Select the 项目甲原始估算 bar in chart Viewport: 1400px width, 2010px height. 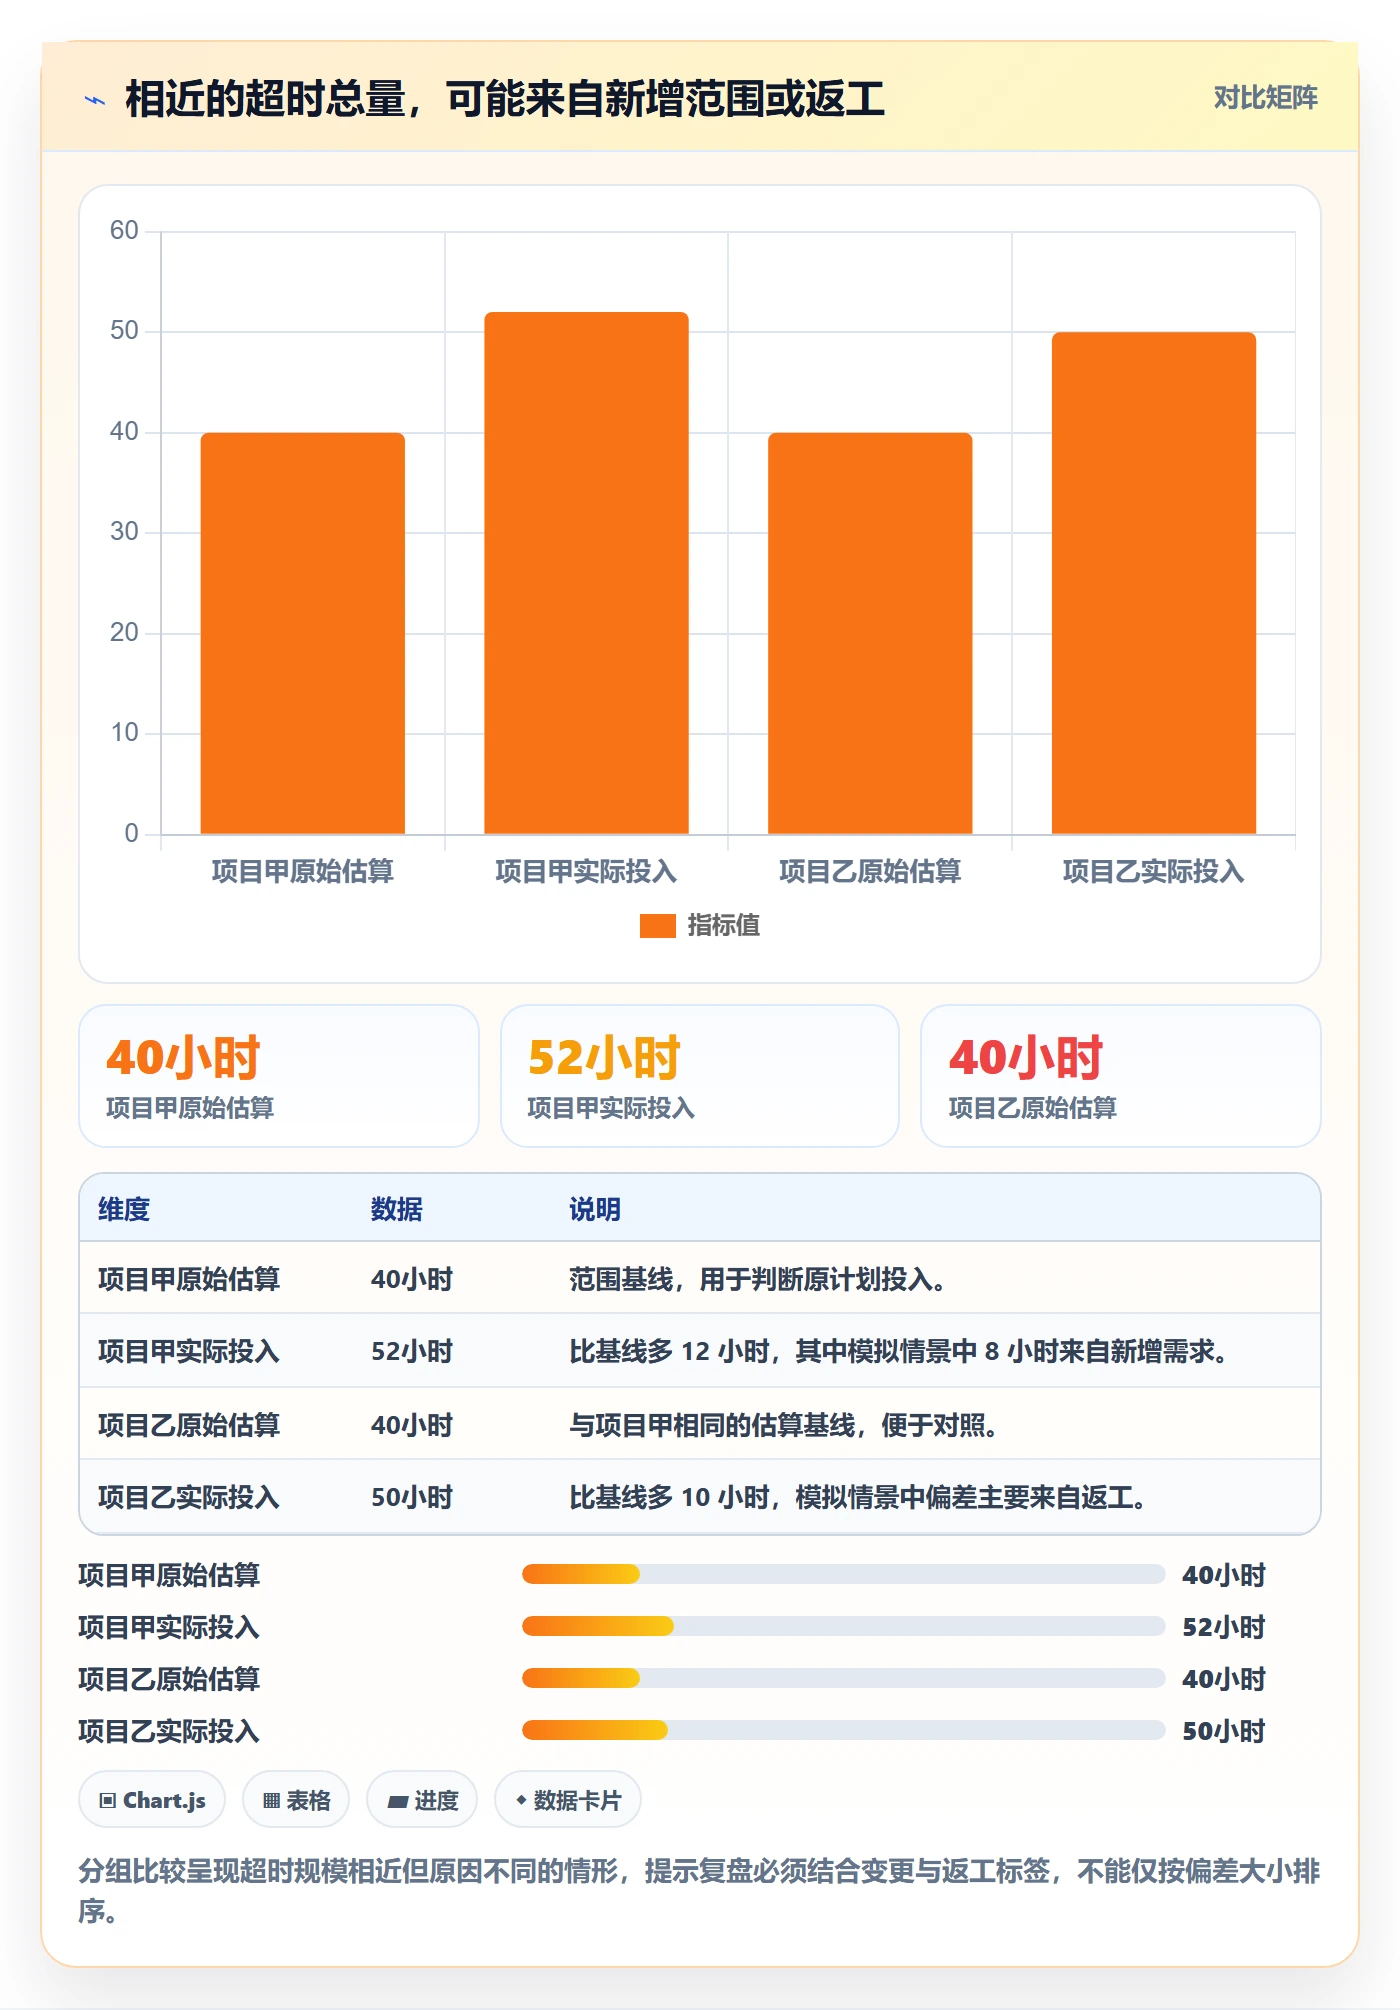[x=303, y=633]
